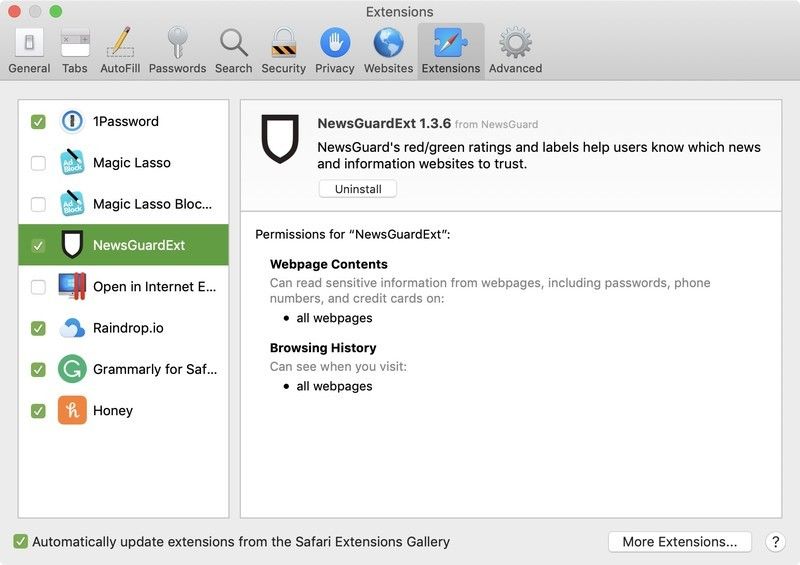
Task: Open the Passwords key icon pane
Action: coord(177,50)
